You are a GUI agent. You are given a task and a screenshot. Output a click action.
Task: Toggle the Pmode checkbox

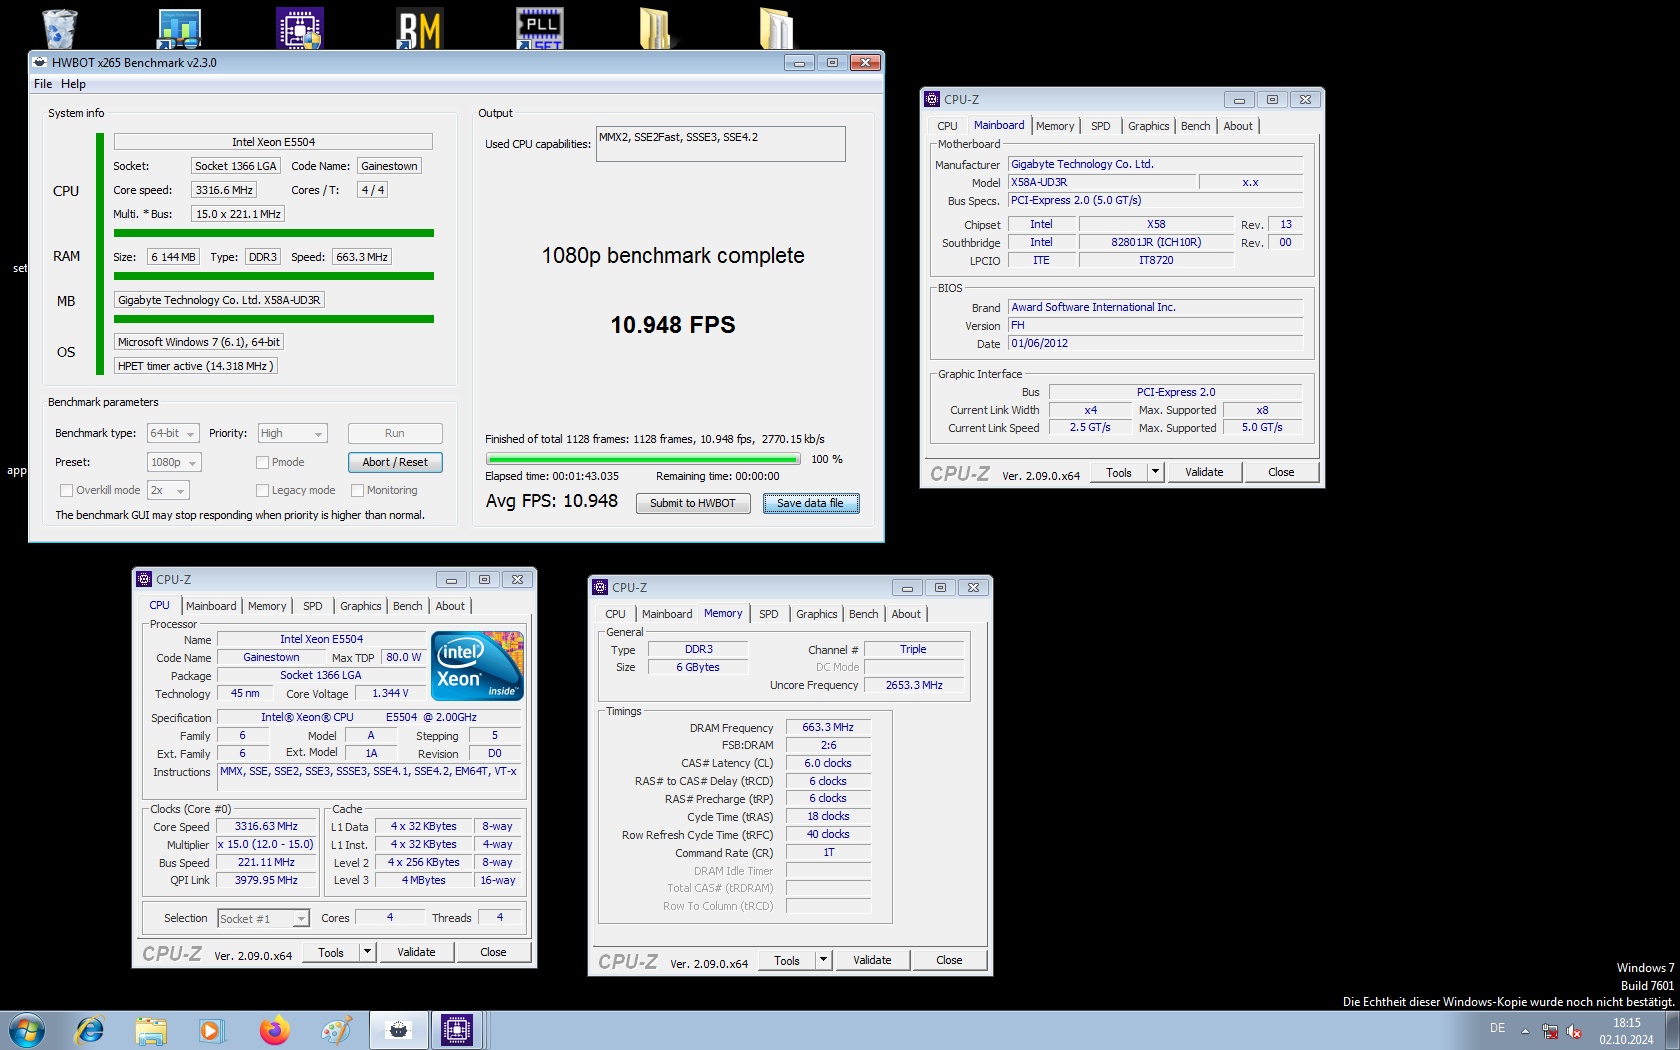262,462
